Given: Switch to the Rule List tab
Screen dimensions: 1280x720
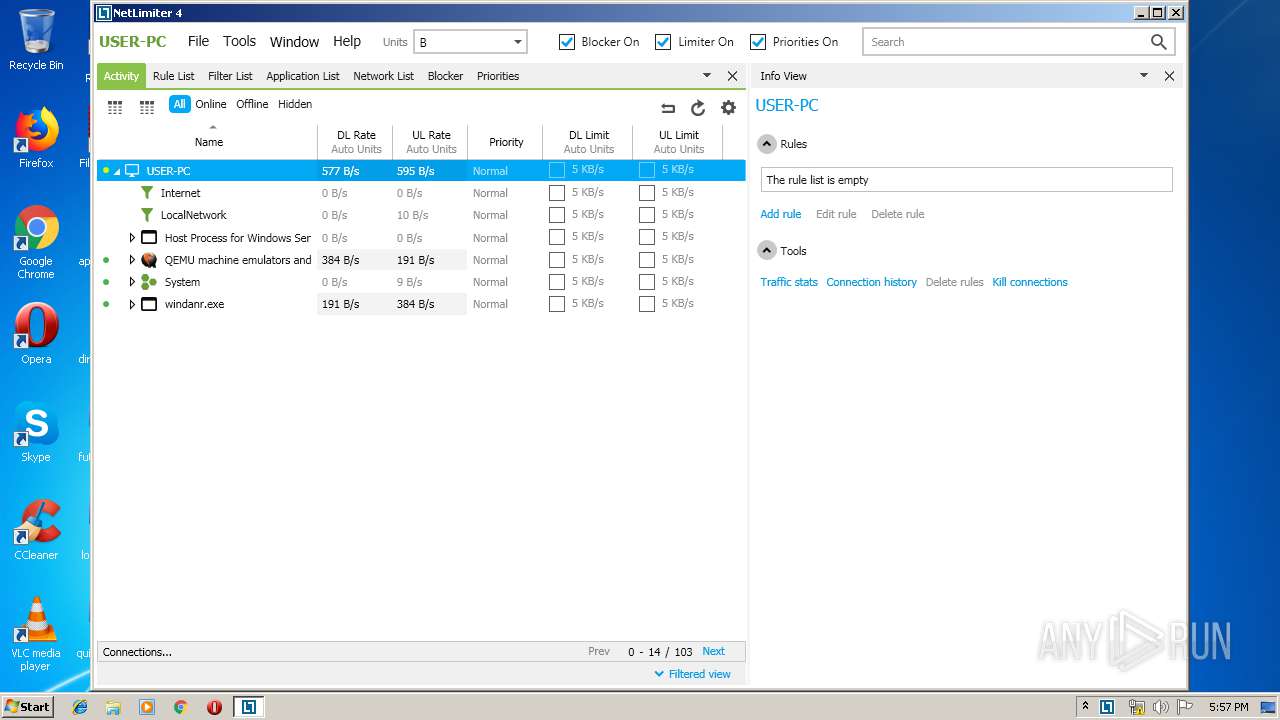Looking at the screenshot, I should [x=174, y=76].
